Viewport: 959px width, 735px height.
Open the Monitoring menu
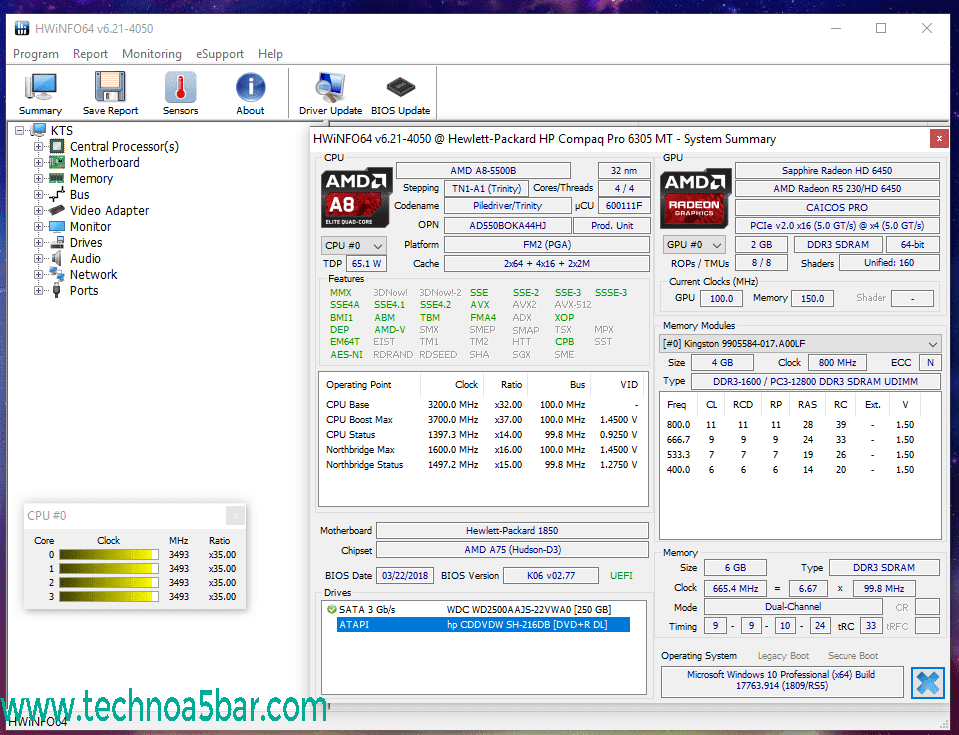[x=152, y=54]
